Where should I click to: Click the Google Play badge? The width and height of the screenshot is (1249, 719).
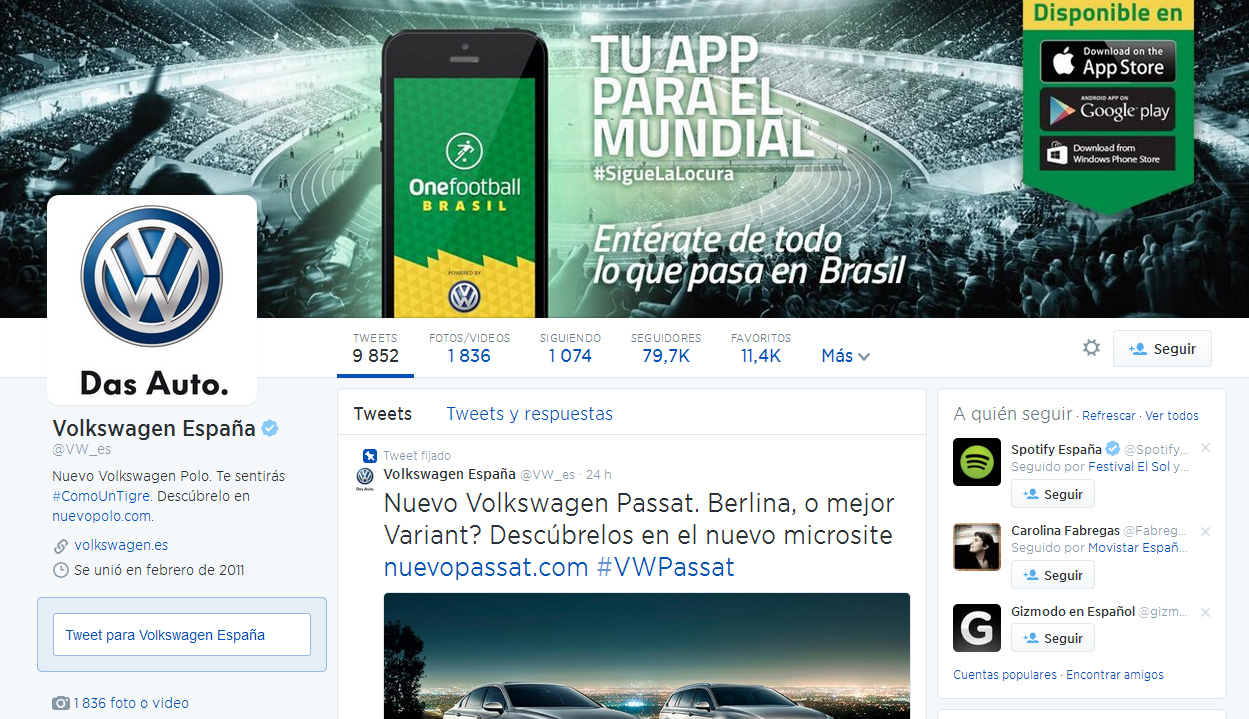coord(1108,110)
